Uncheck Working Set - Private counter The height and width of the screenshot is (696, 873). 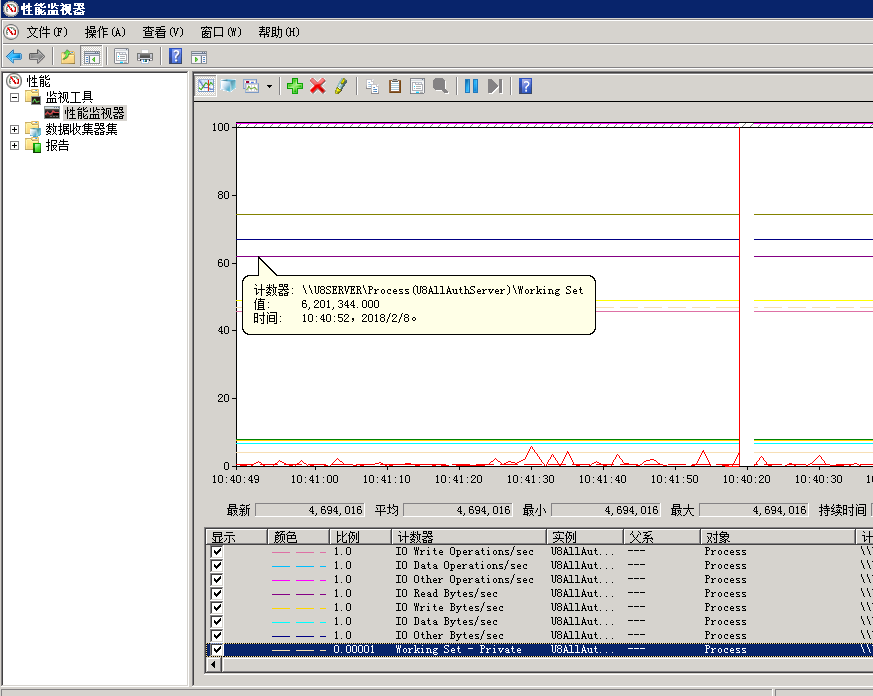pos(217,650)
